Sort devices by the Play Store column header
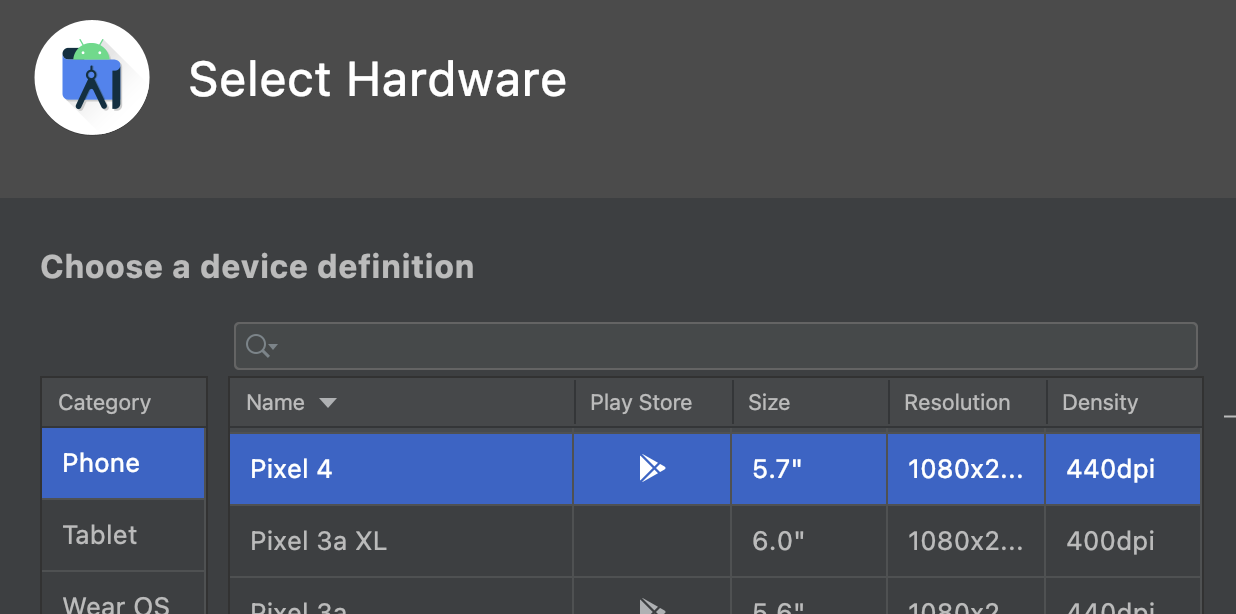The width and height of the screenshot is (1236, 614). coord(640,402)
